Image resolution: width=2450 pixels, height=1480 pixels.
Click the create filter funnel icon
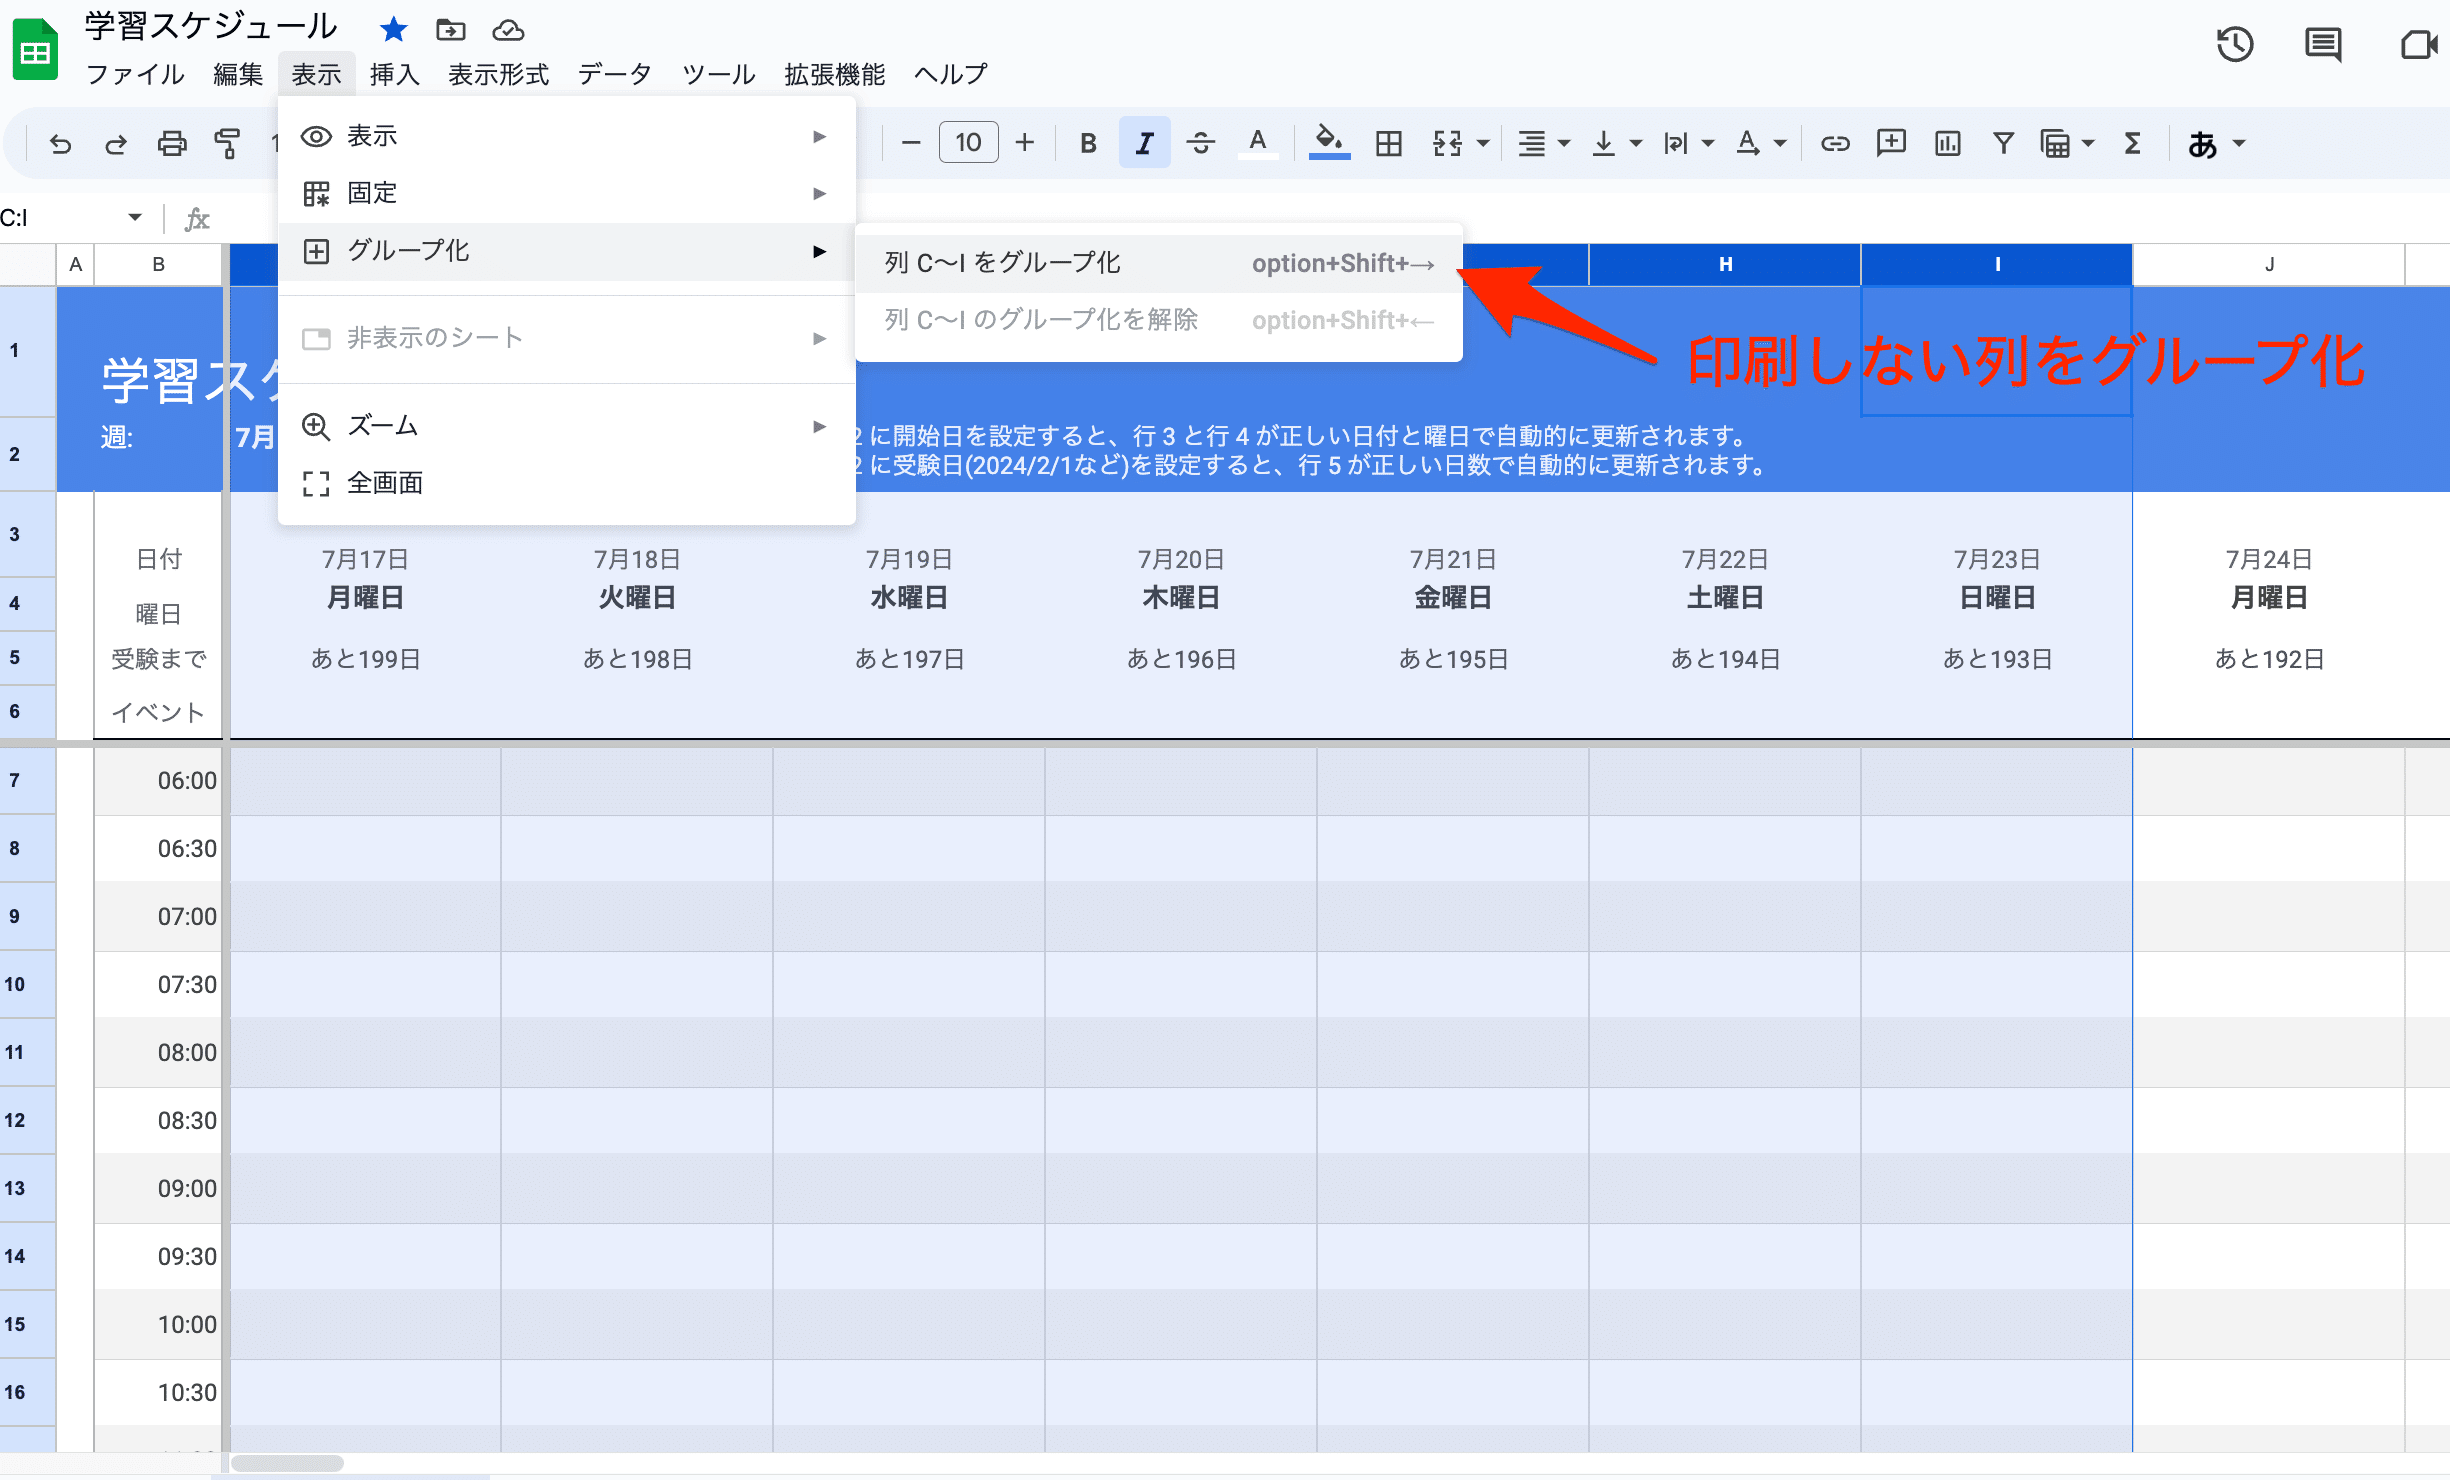(2003, 144)
